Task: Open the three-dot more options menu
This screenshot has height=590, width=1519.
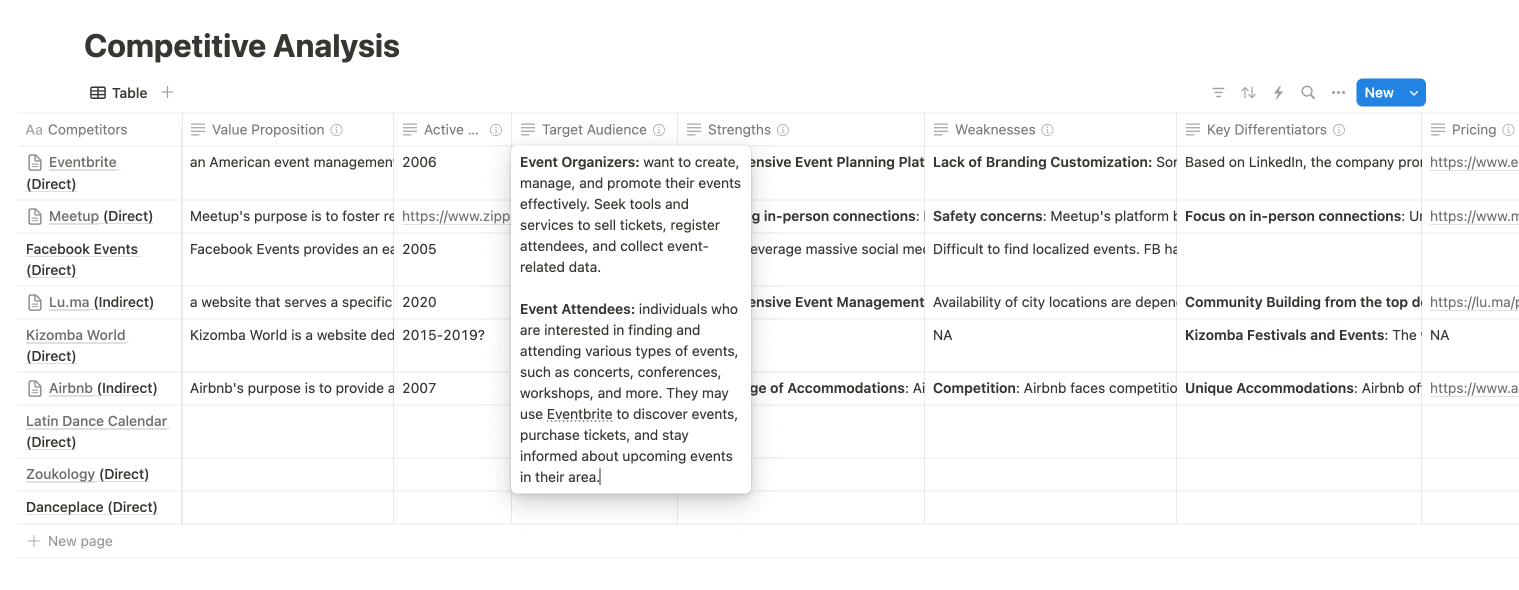Action: (x=1338, y=93)
